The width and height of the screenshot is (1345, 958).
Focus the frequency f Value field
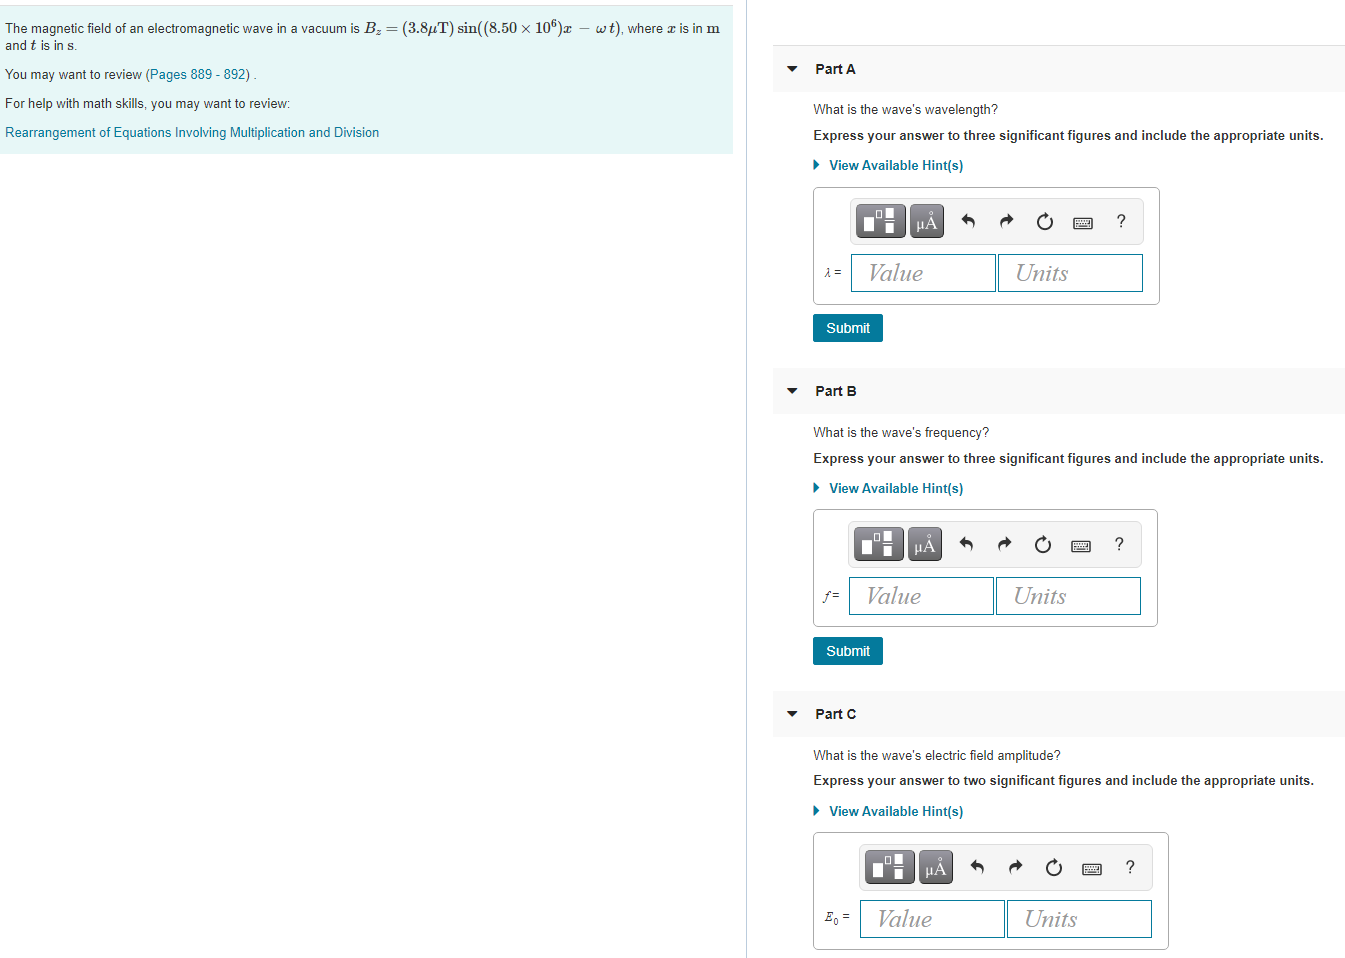click(921, 596)
